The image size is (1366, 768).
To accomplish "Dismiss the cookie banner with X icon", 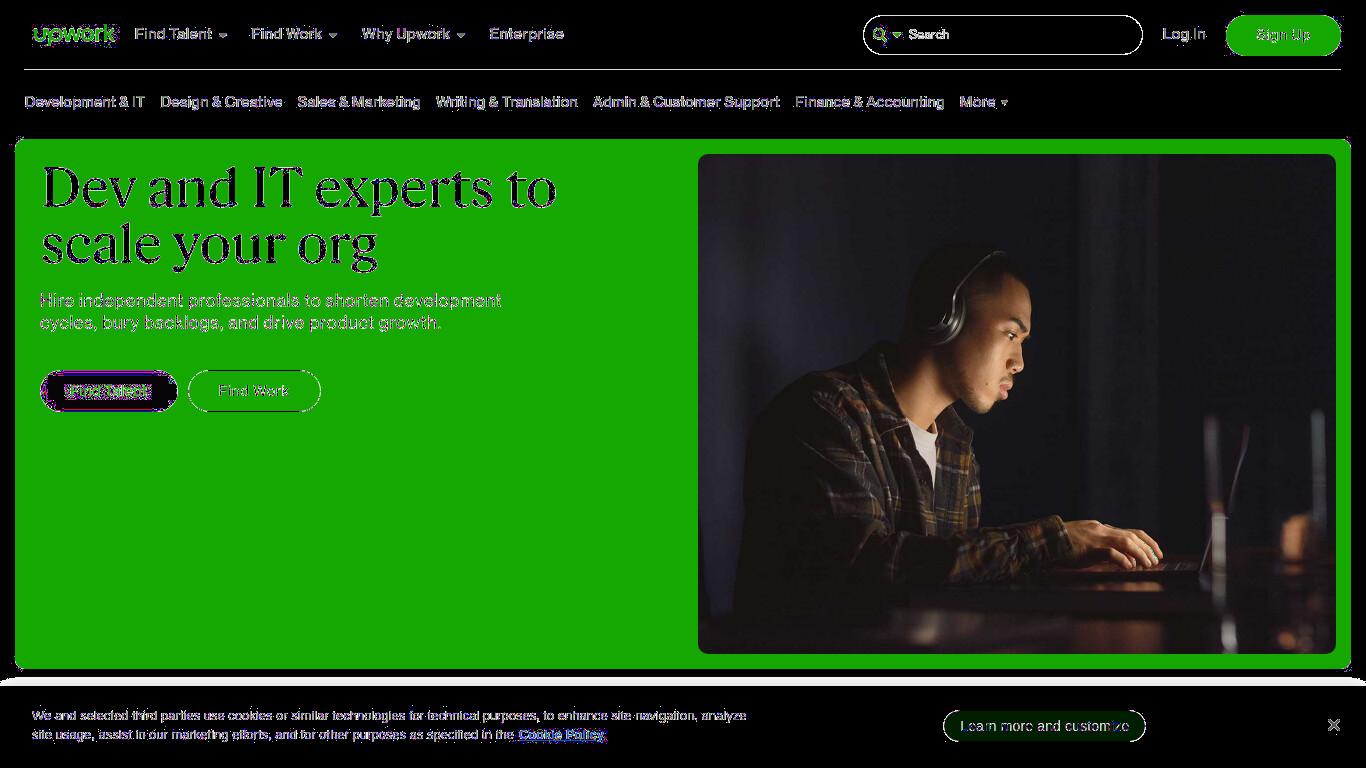I will (x=1333, y=726).
